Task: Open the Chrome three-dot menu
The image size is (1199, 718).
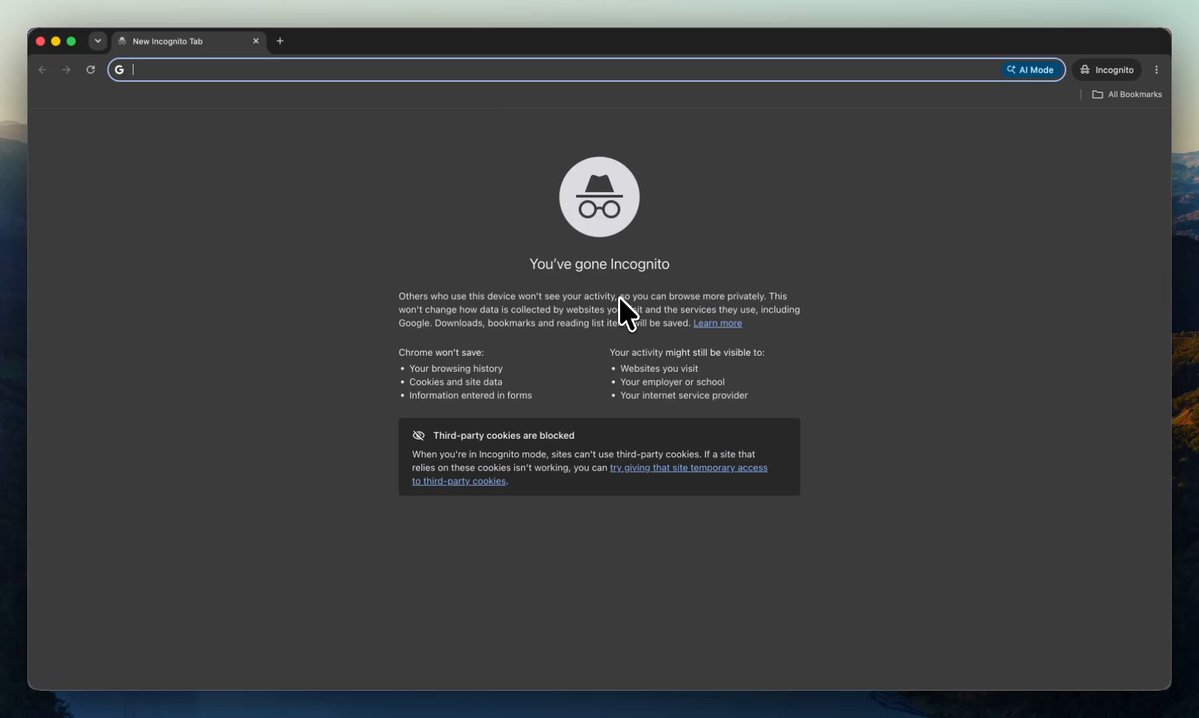Action: (x=1156, y=70)
